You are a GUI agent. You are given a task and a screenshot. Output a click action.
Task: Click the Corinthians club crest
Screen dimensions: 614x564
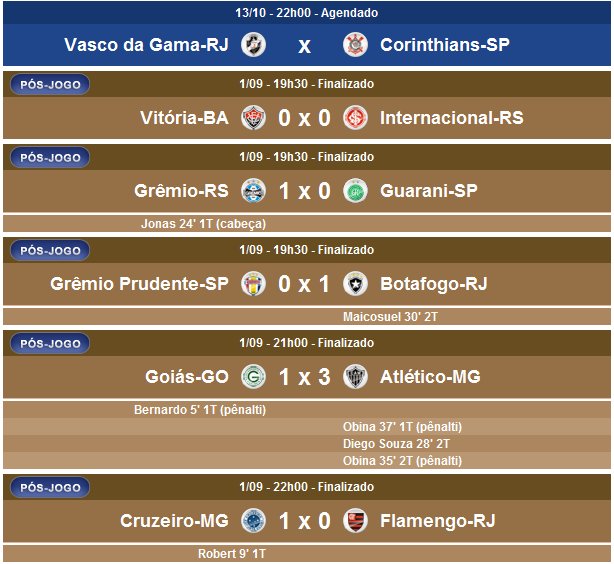click(x=355, y=45)
